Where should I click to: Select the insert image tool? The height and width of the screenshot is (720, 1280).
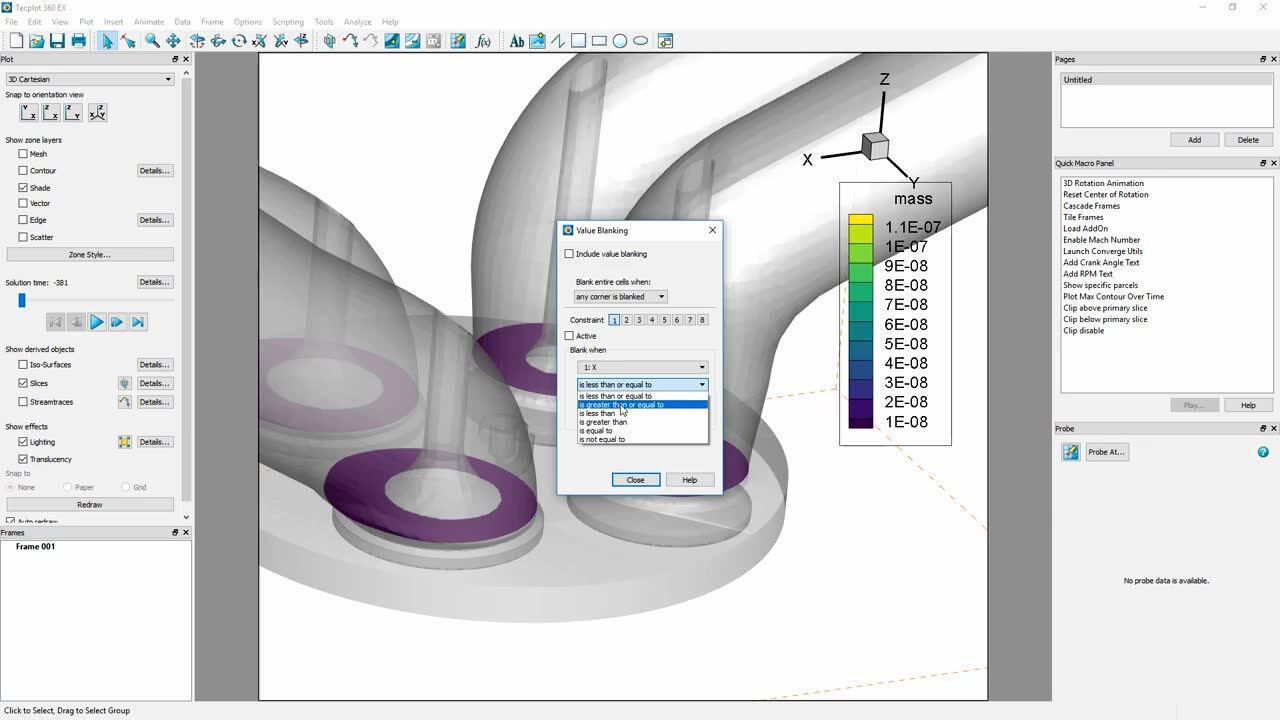tap(537, 41)
